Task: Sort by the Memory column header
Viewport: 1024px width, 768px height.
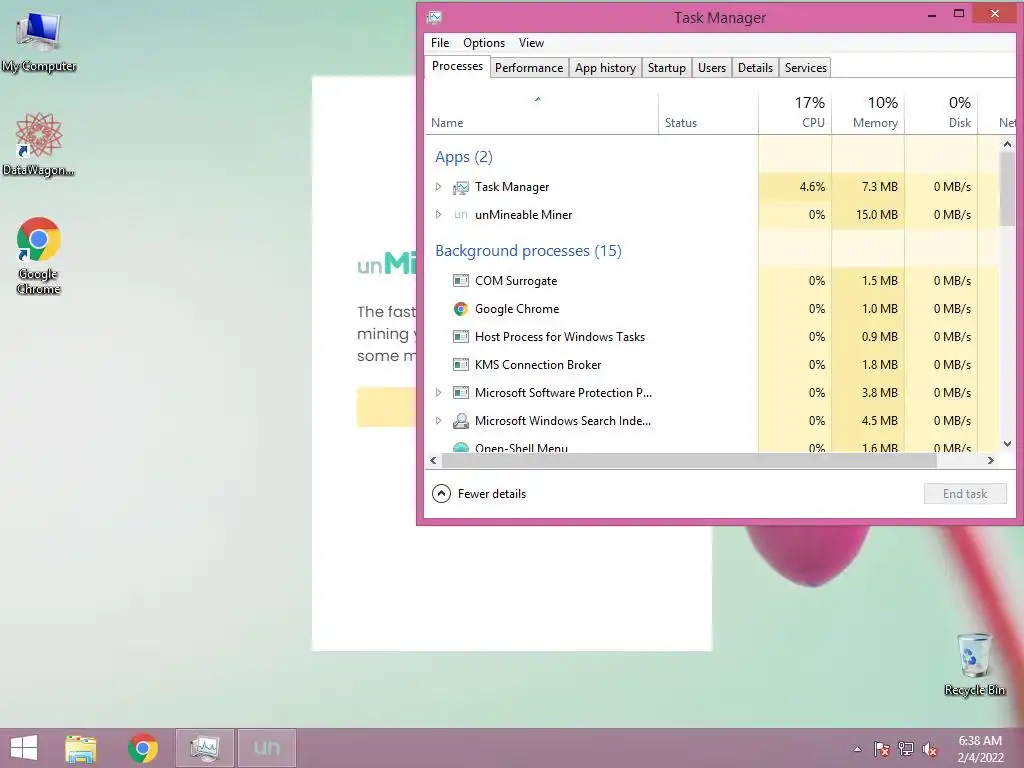Action: (x=869, y=114)
